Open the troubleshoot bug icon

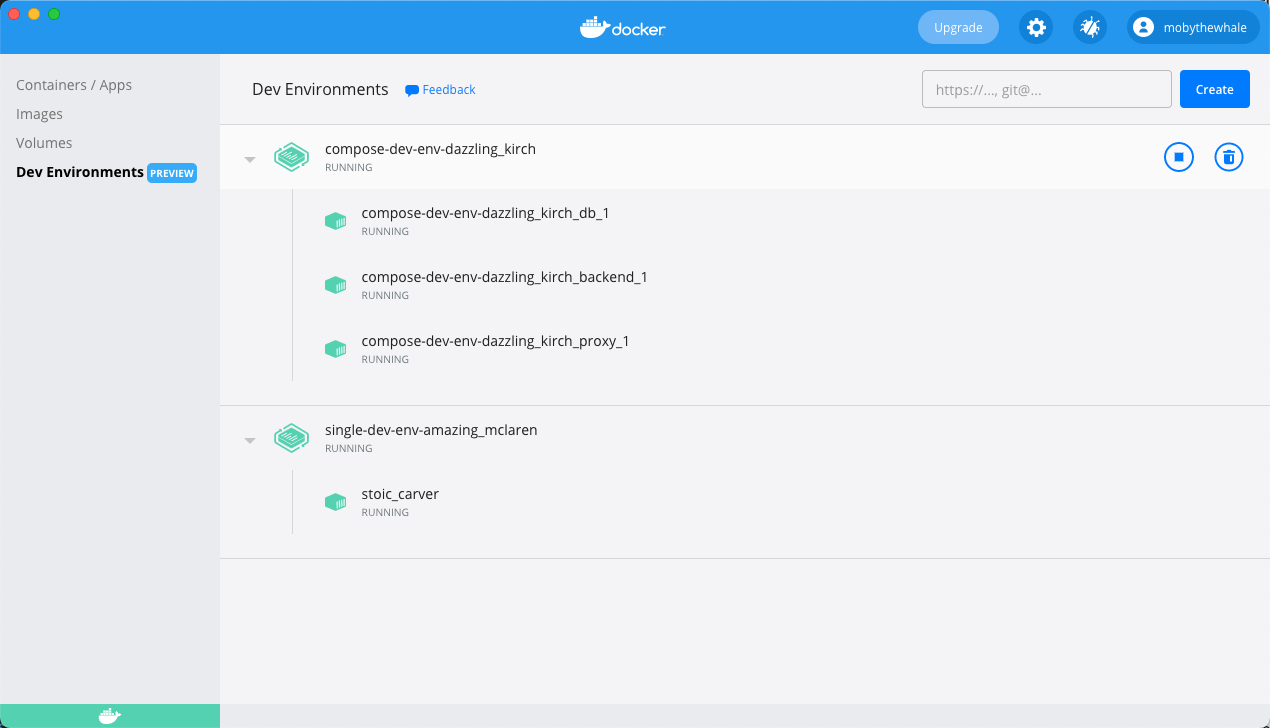pos(1090,28)
